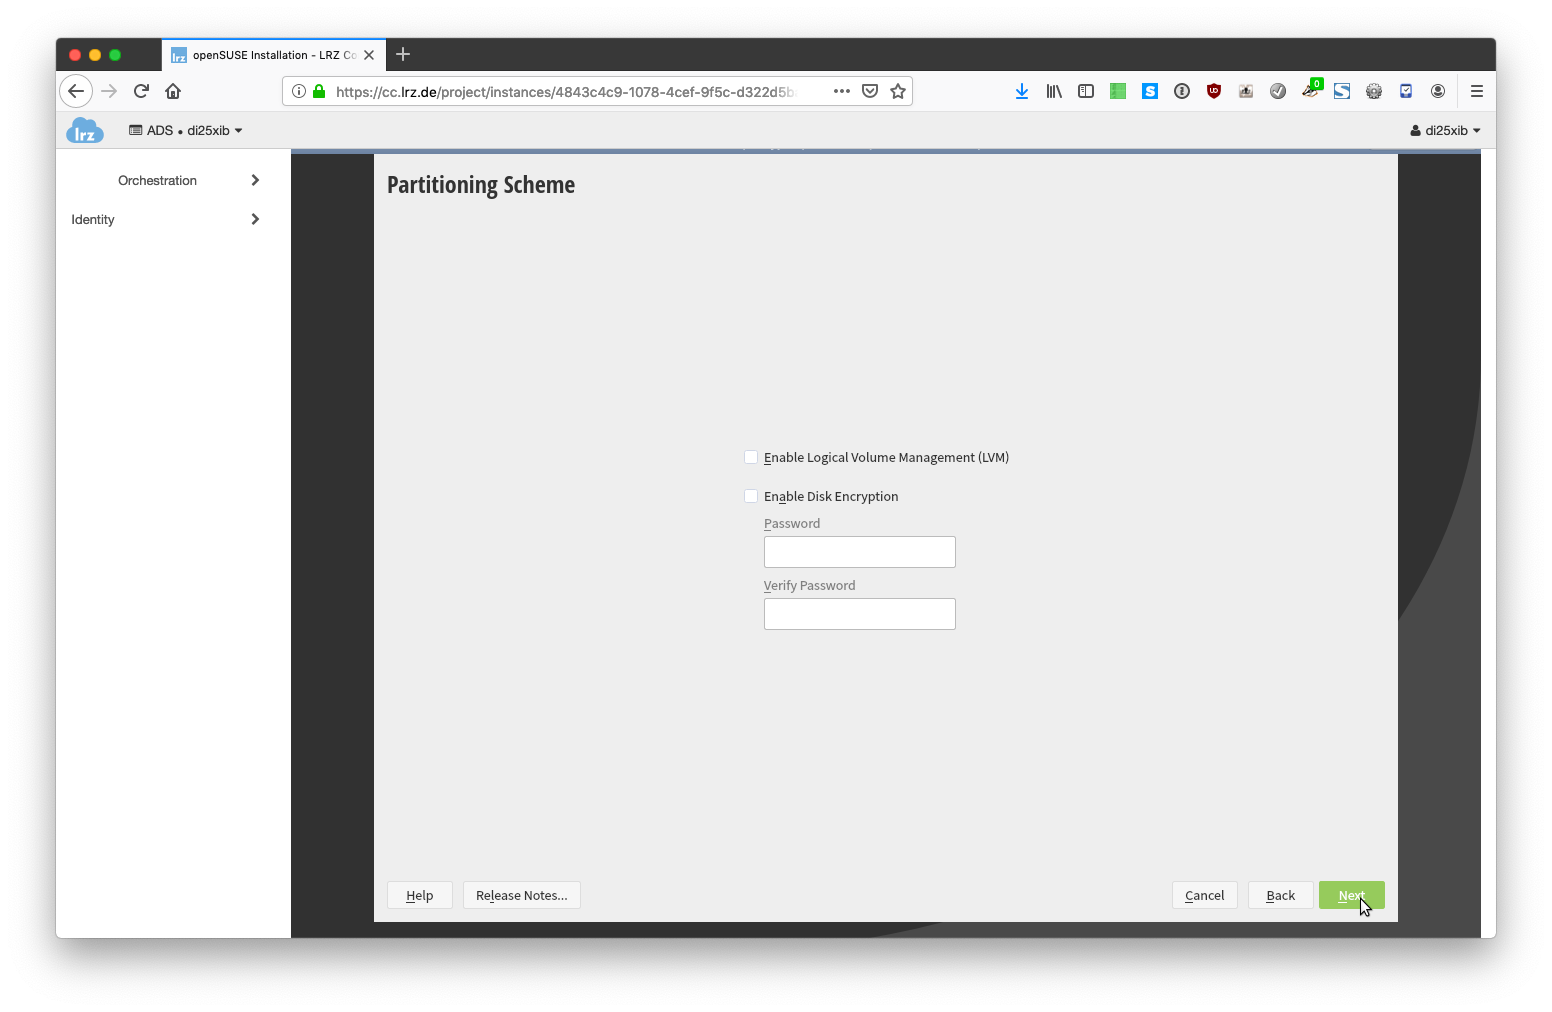Open the di25xib user account dropdown
This screenshot has width=1552, height=1012.
tap(1445, 131)
